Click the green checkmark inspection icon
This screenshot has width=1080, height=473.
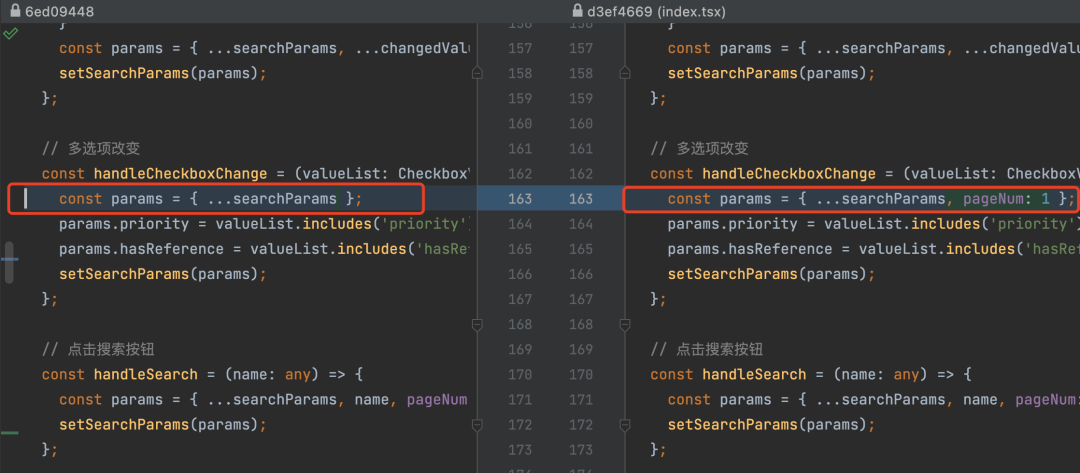(x=10, y=34)
